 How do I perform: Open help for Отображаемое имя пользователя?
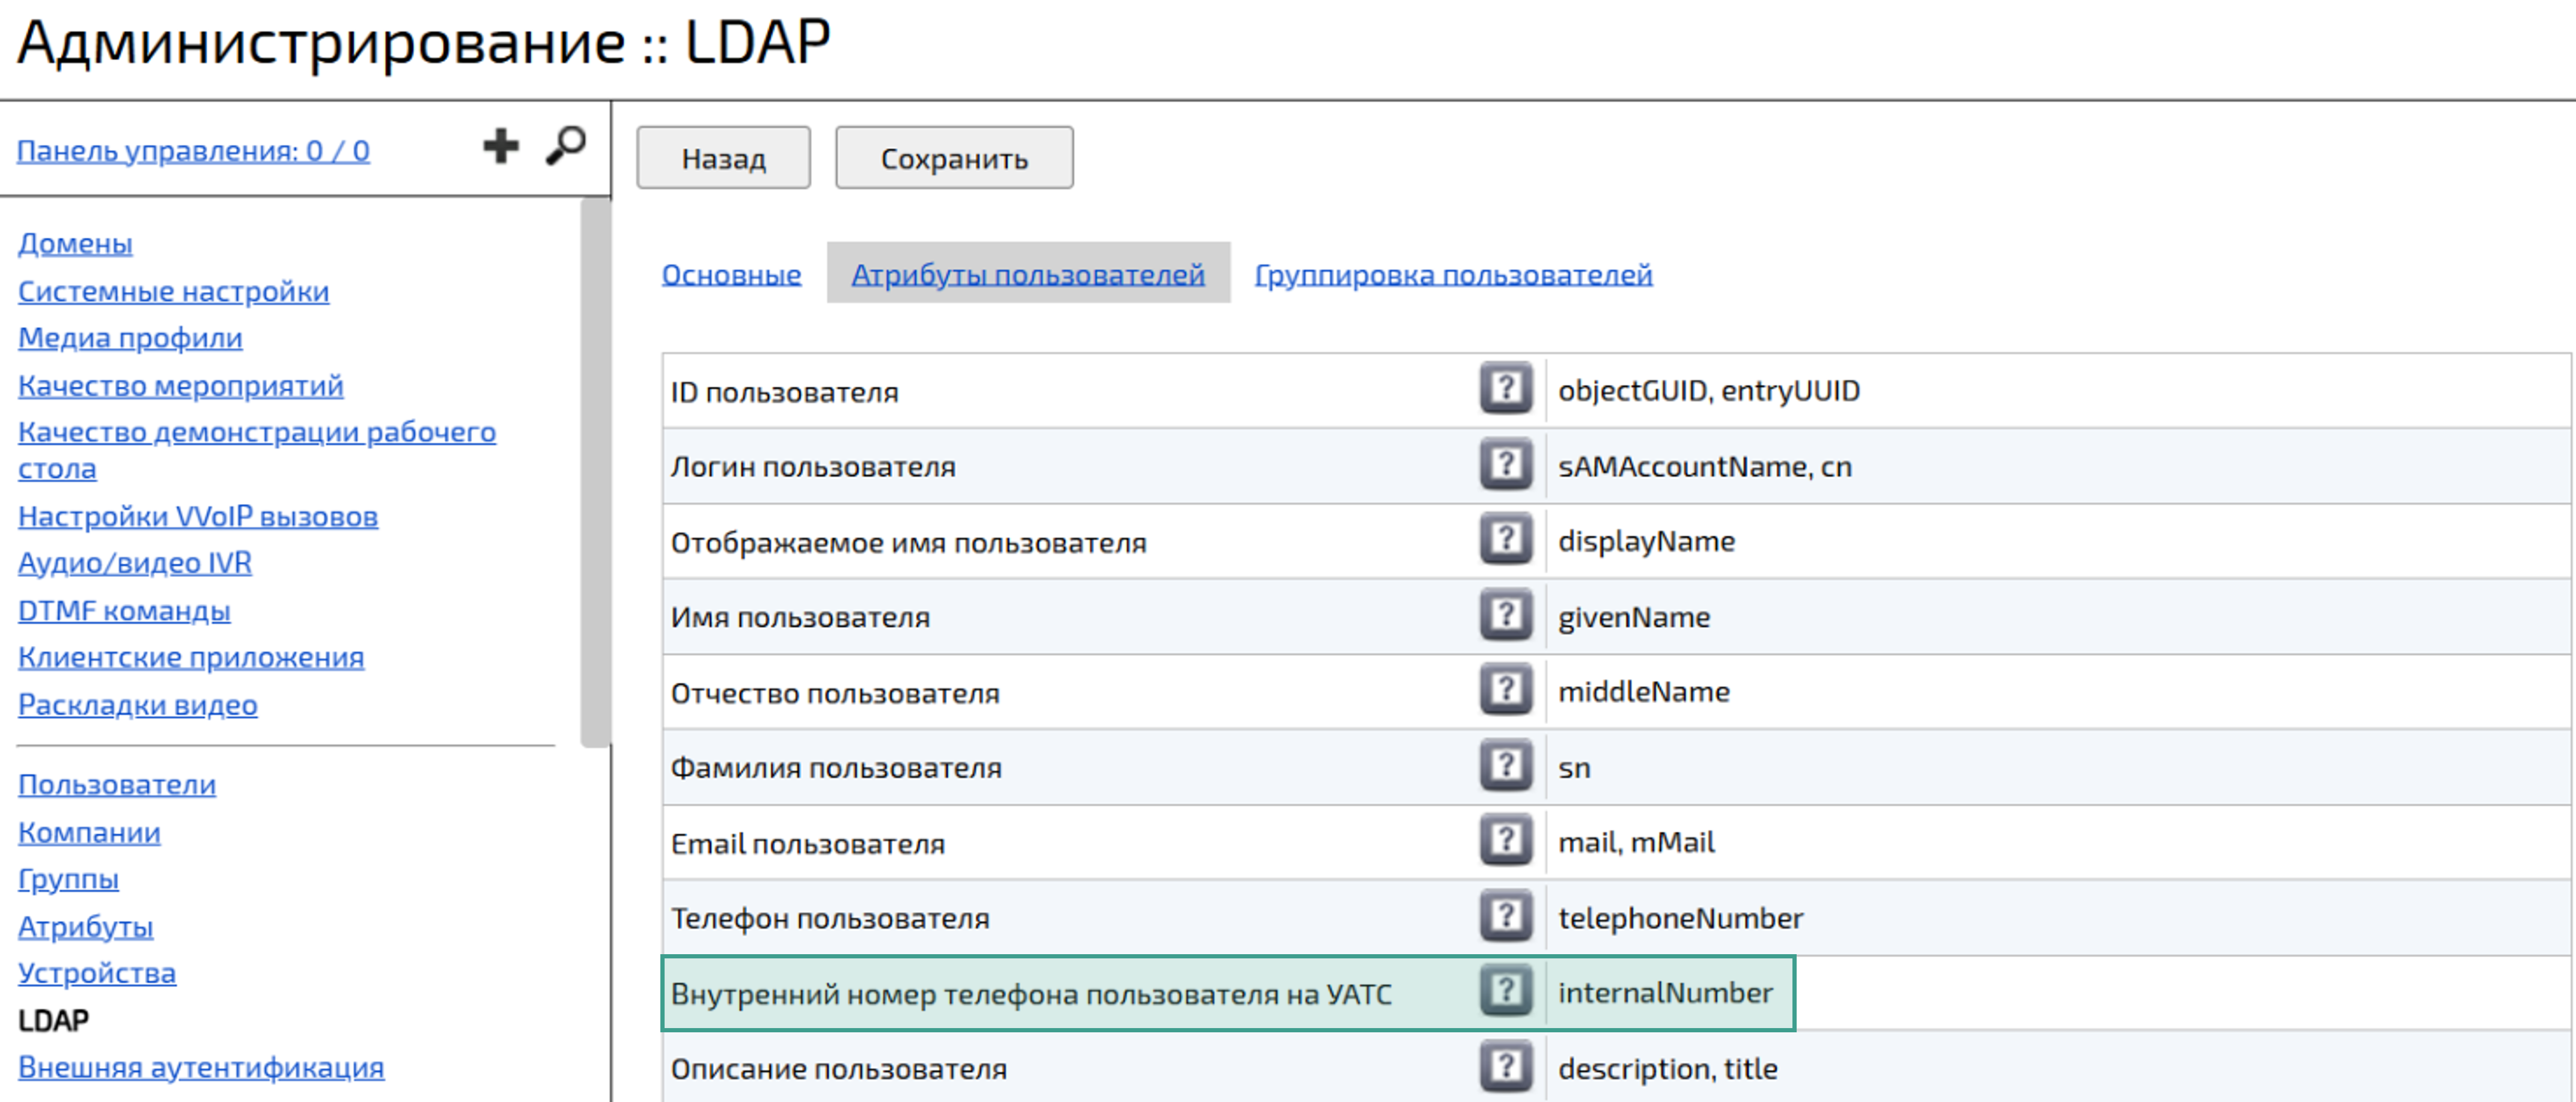click(1506, 541)
